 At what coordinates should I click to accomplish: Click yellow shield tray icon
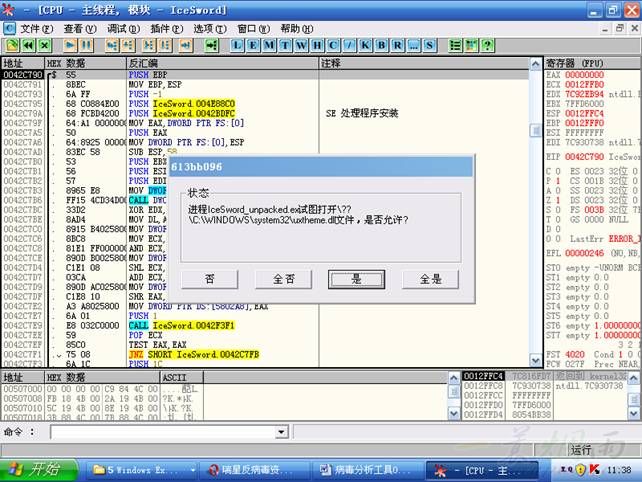click(x=581, y=469)
